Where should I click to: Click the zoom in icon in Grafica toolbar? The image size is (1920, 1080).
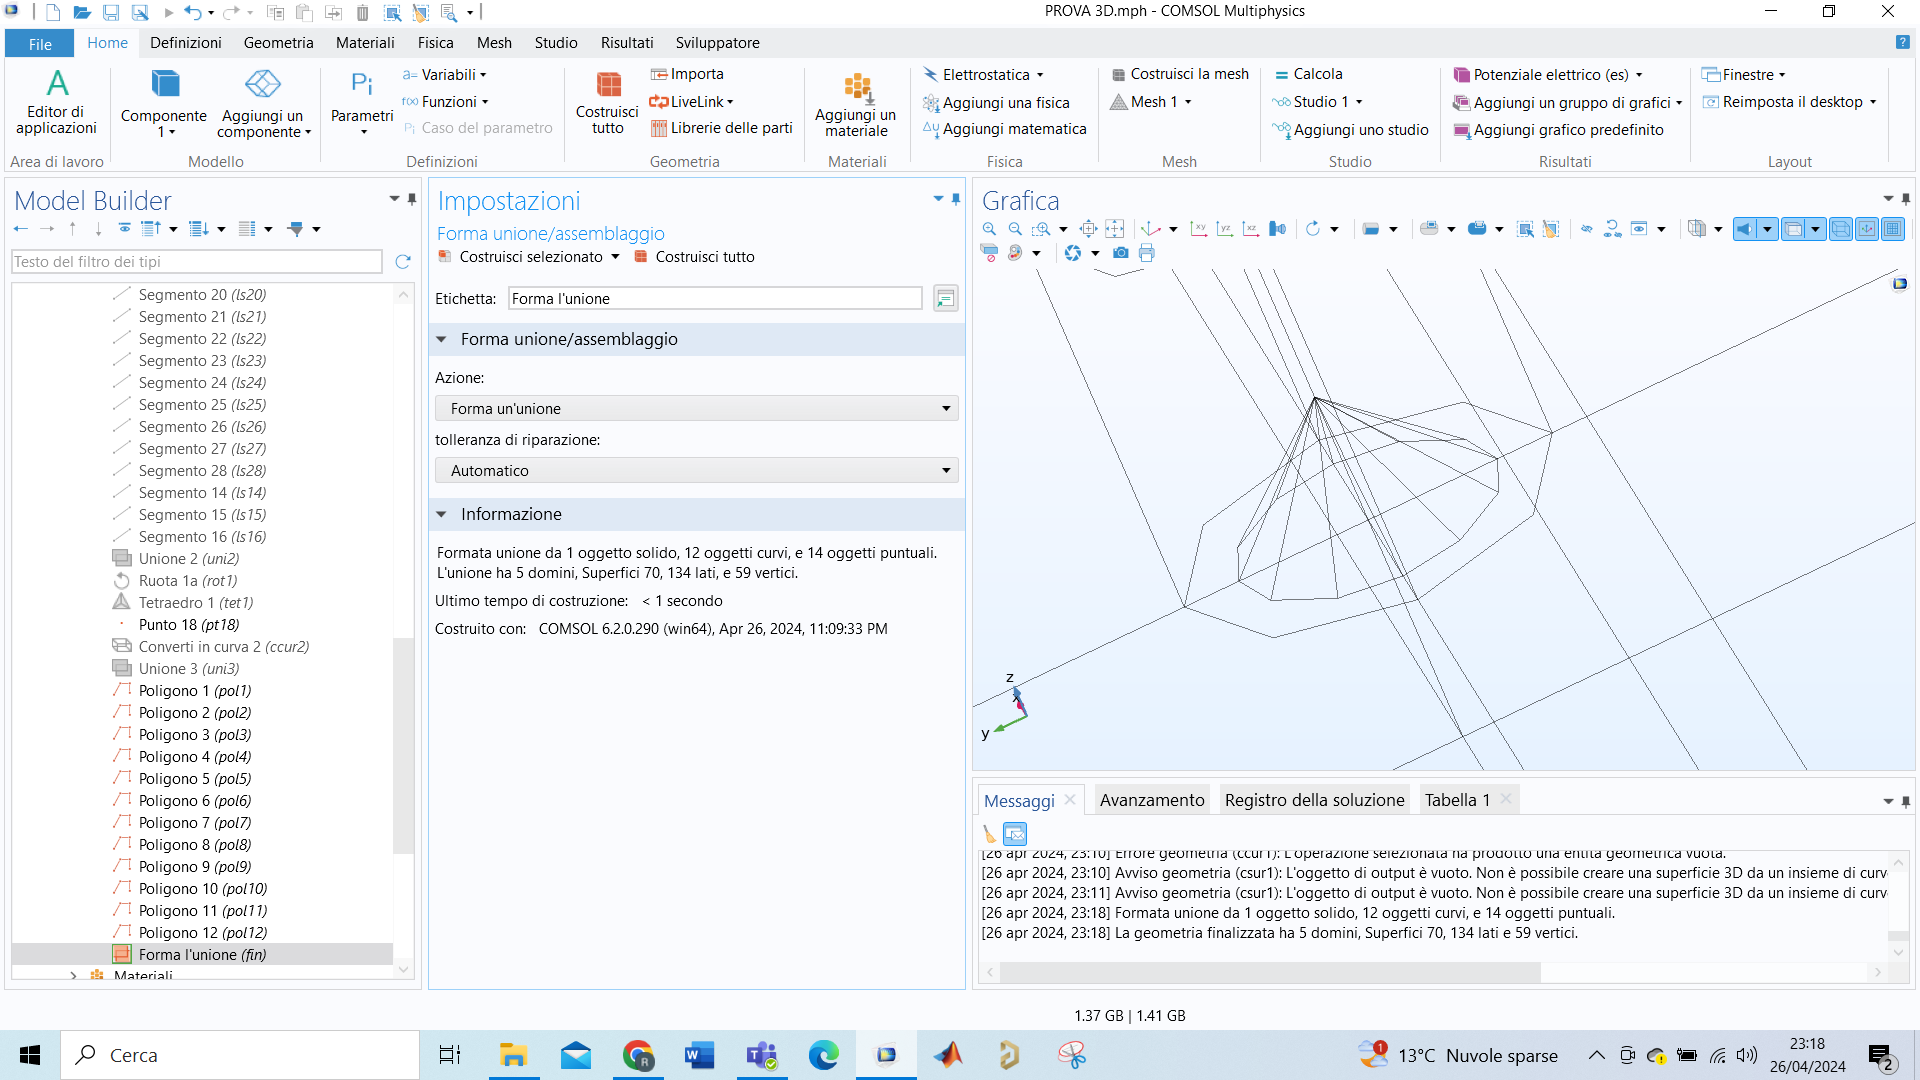pos(989,229)
